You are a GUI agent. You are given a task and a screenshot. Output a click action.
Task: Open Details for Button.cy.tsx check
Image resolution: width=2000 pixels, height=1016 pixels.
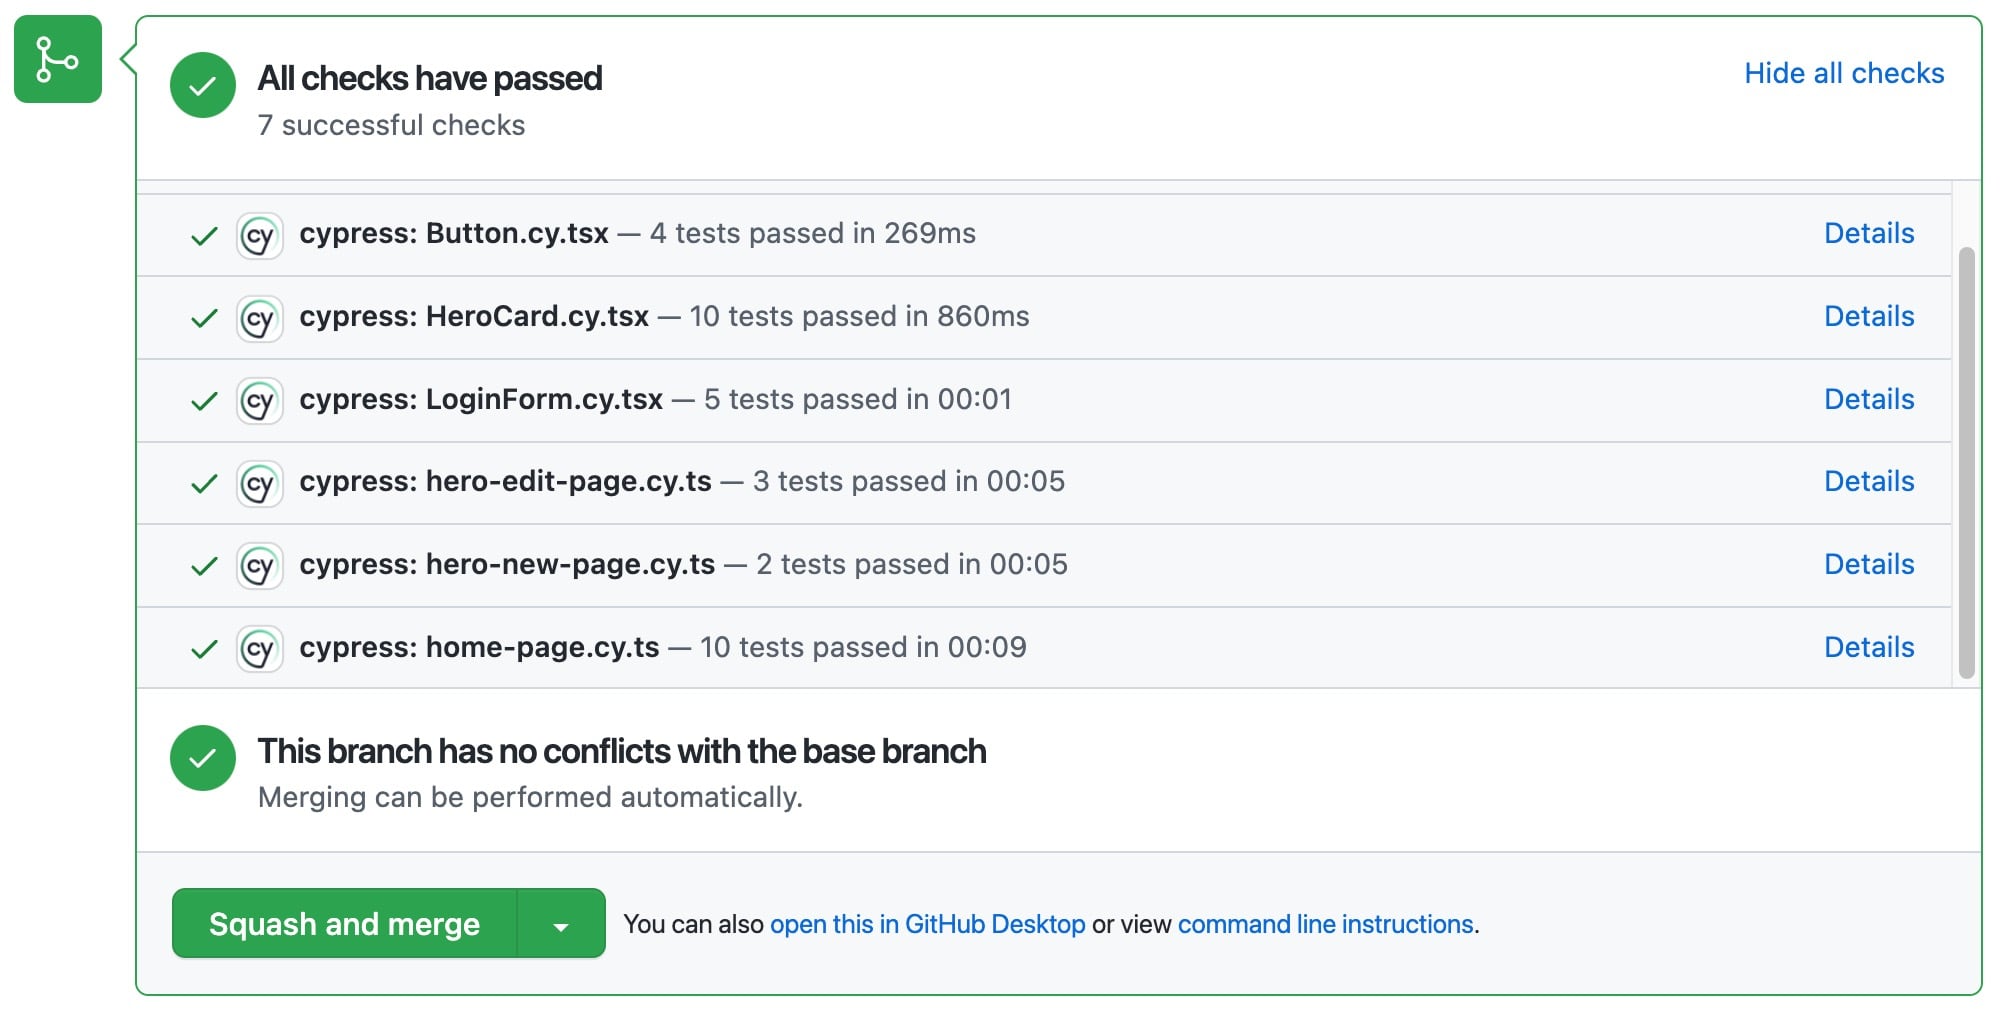(x=1868, y=233)
